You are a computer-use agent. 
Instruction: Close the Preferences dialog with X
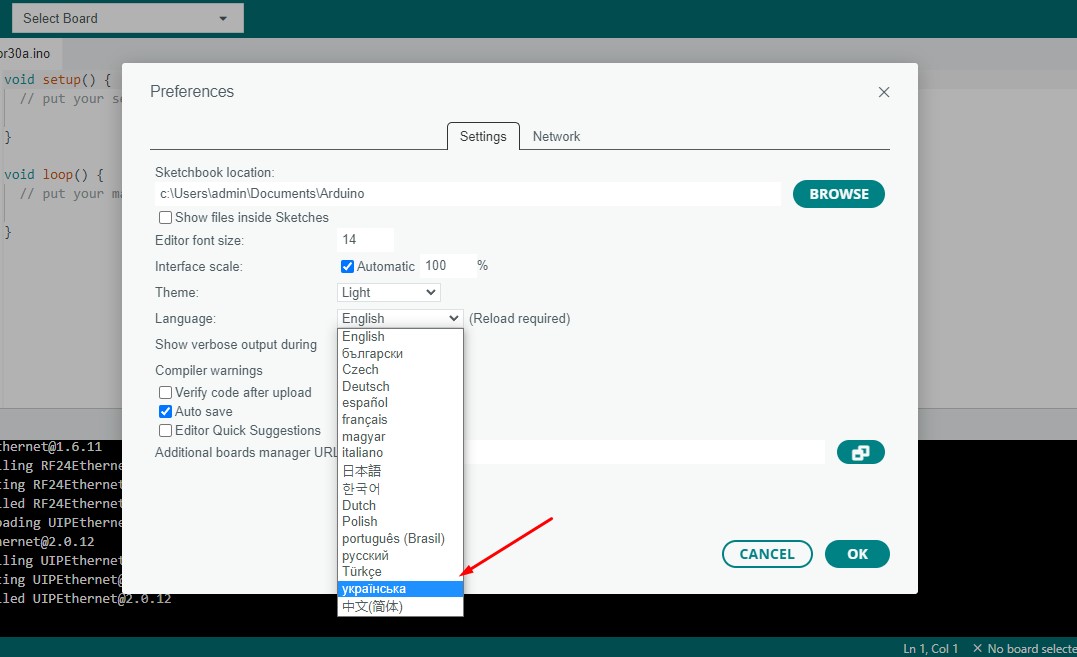884,92
